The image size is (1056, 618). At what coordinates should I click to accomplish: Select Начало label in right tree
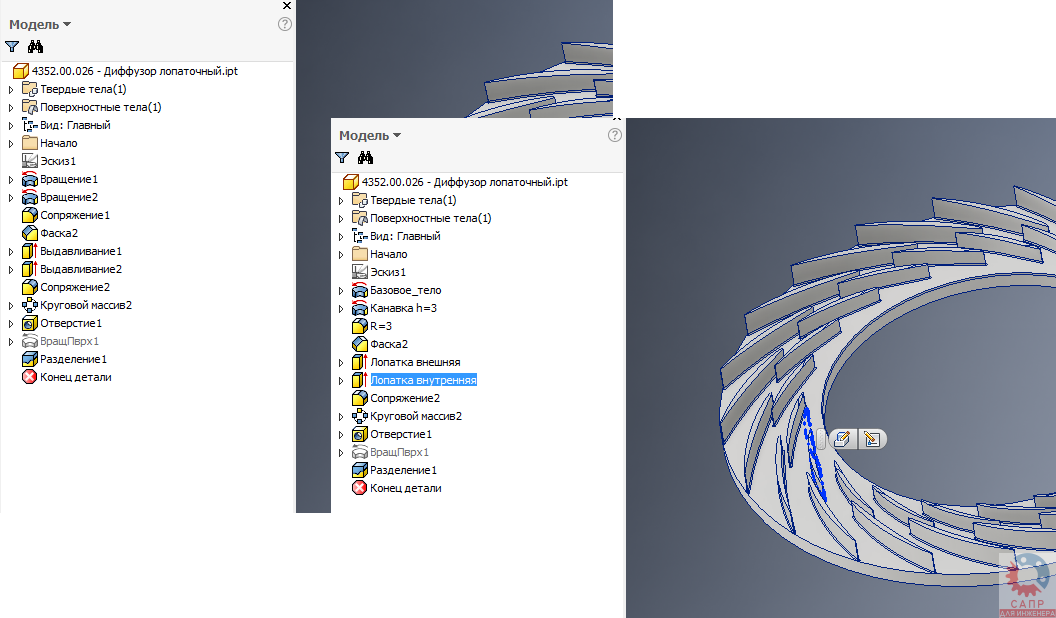coord(389,254)
